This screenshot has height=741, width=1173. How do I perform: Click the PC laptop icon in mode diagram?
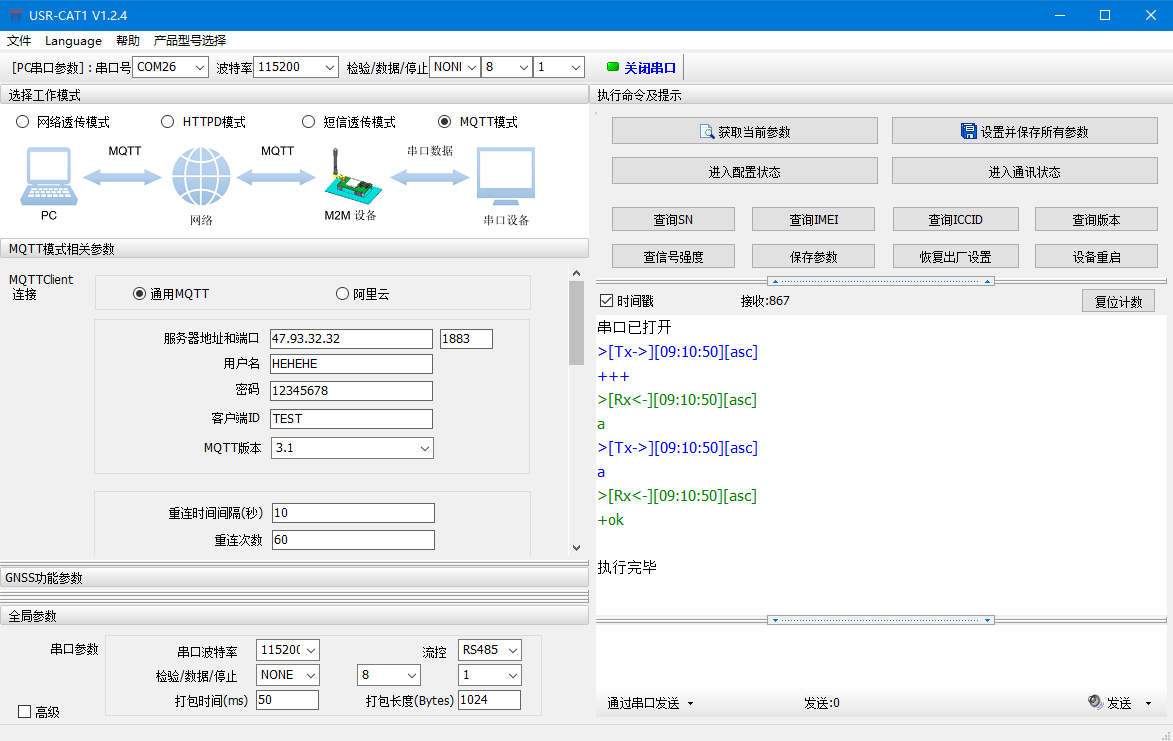click(x=48, y=176)
